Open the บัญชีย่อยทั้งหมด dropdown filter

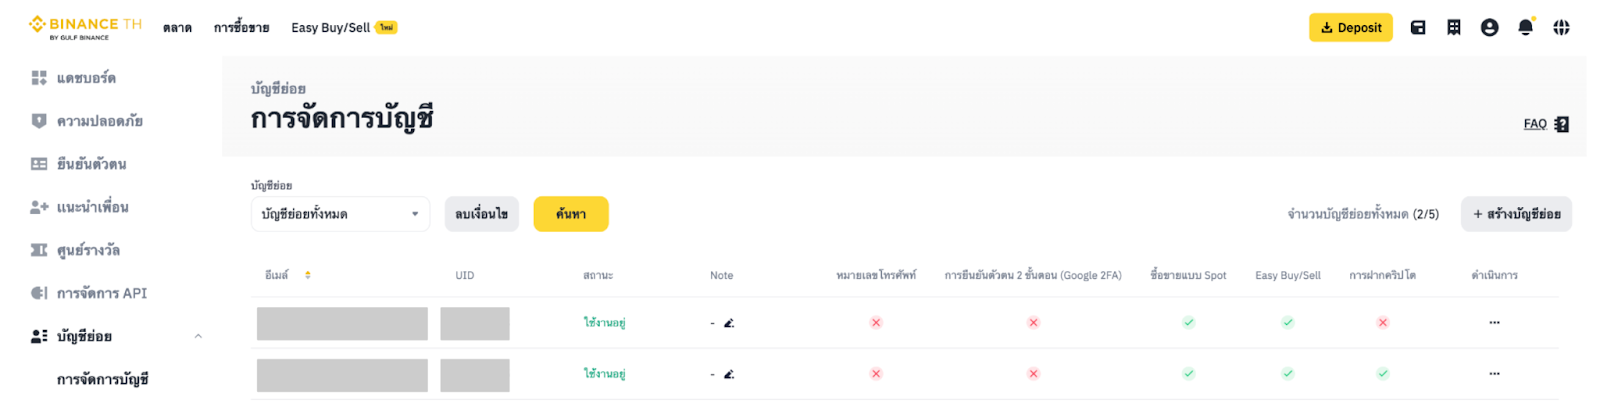340,214
